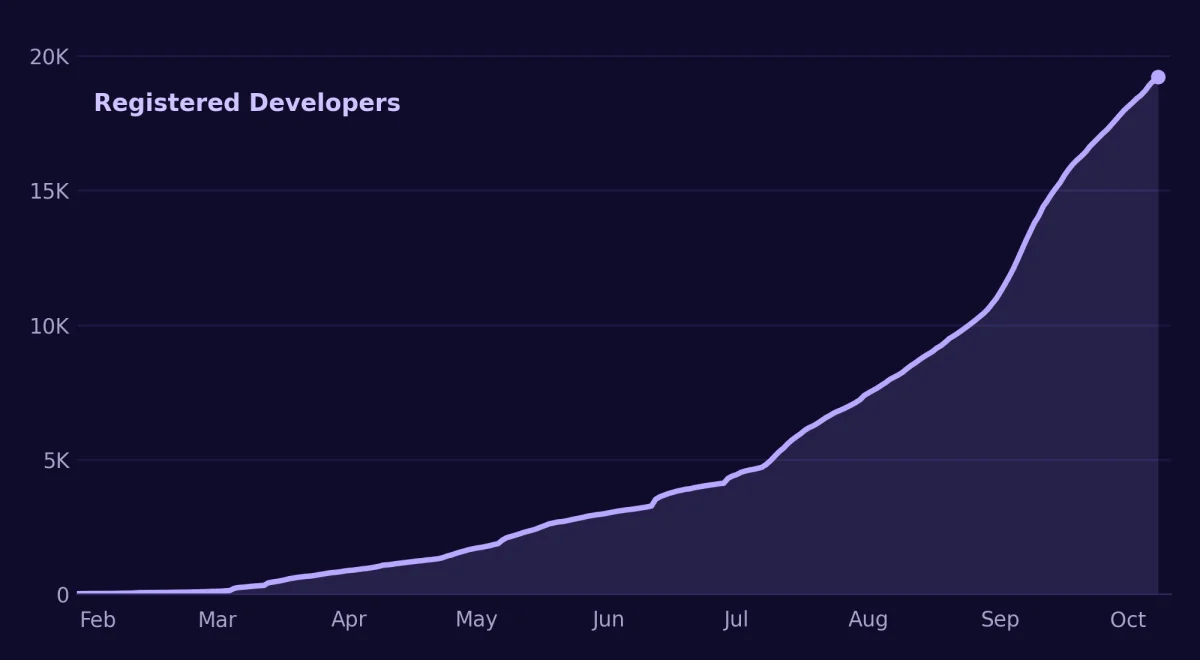This screenshot has width=1200, height=660.
Task: Click the '0' y-axis label
Action: [x=63, y=595]
